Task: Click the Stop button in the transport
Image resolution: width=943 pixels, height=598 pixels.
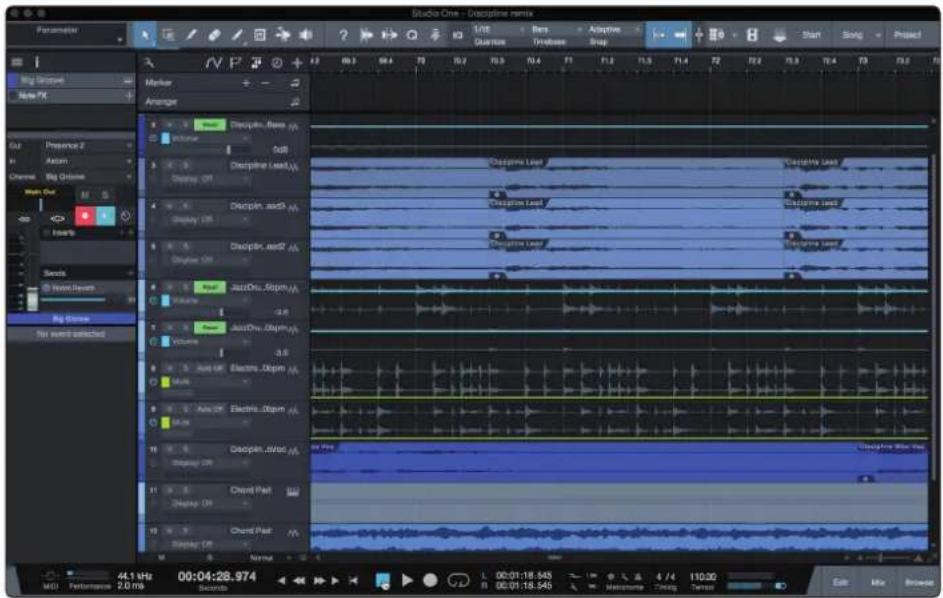Action: coord(382,581)
